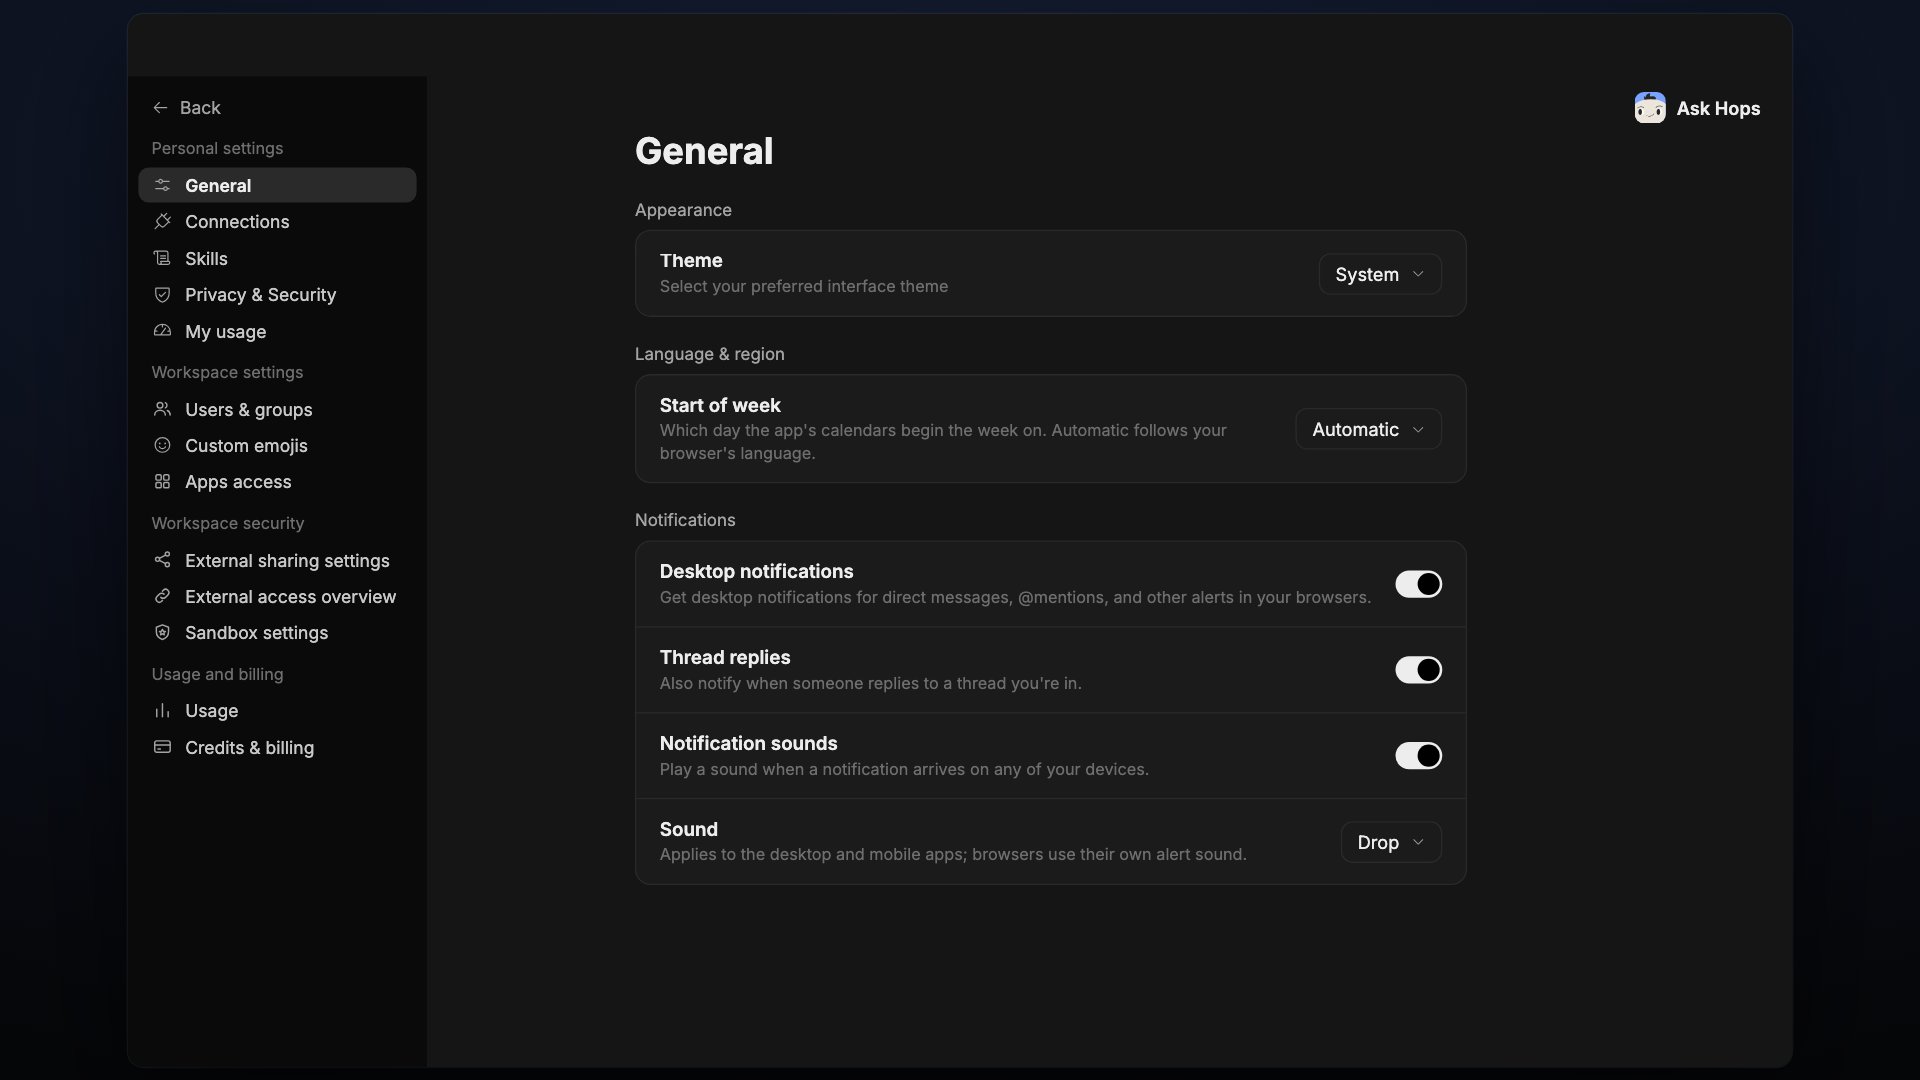Viewport: 1920px width, 1080px height.
Task: Open External access overview page
Action: tap(277, 596)
